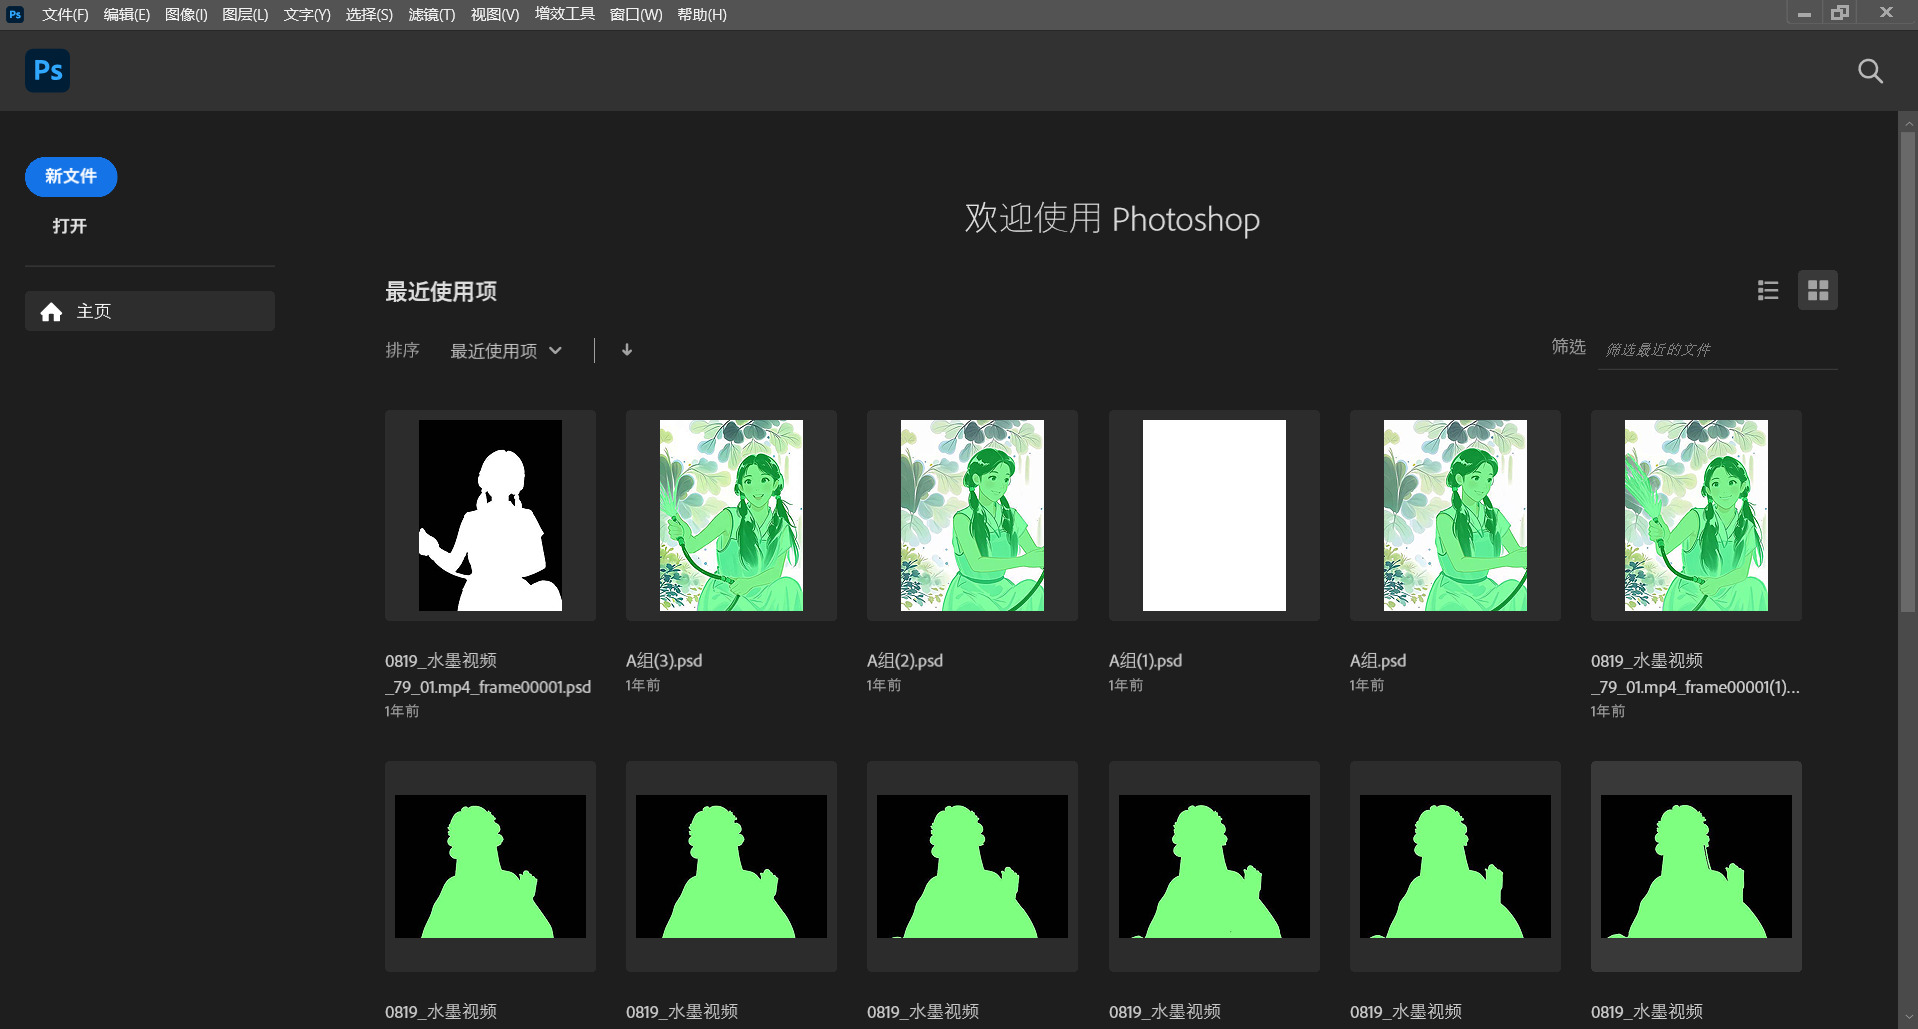The image size is (1918, 1029).
Task: Open the A组(3).psd thumbnail
Action: pyautogui.click(x=731, y=516)
